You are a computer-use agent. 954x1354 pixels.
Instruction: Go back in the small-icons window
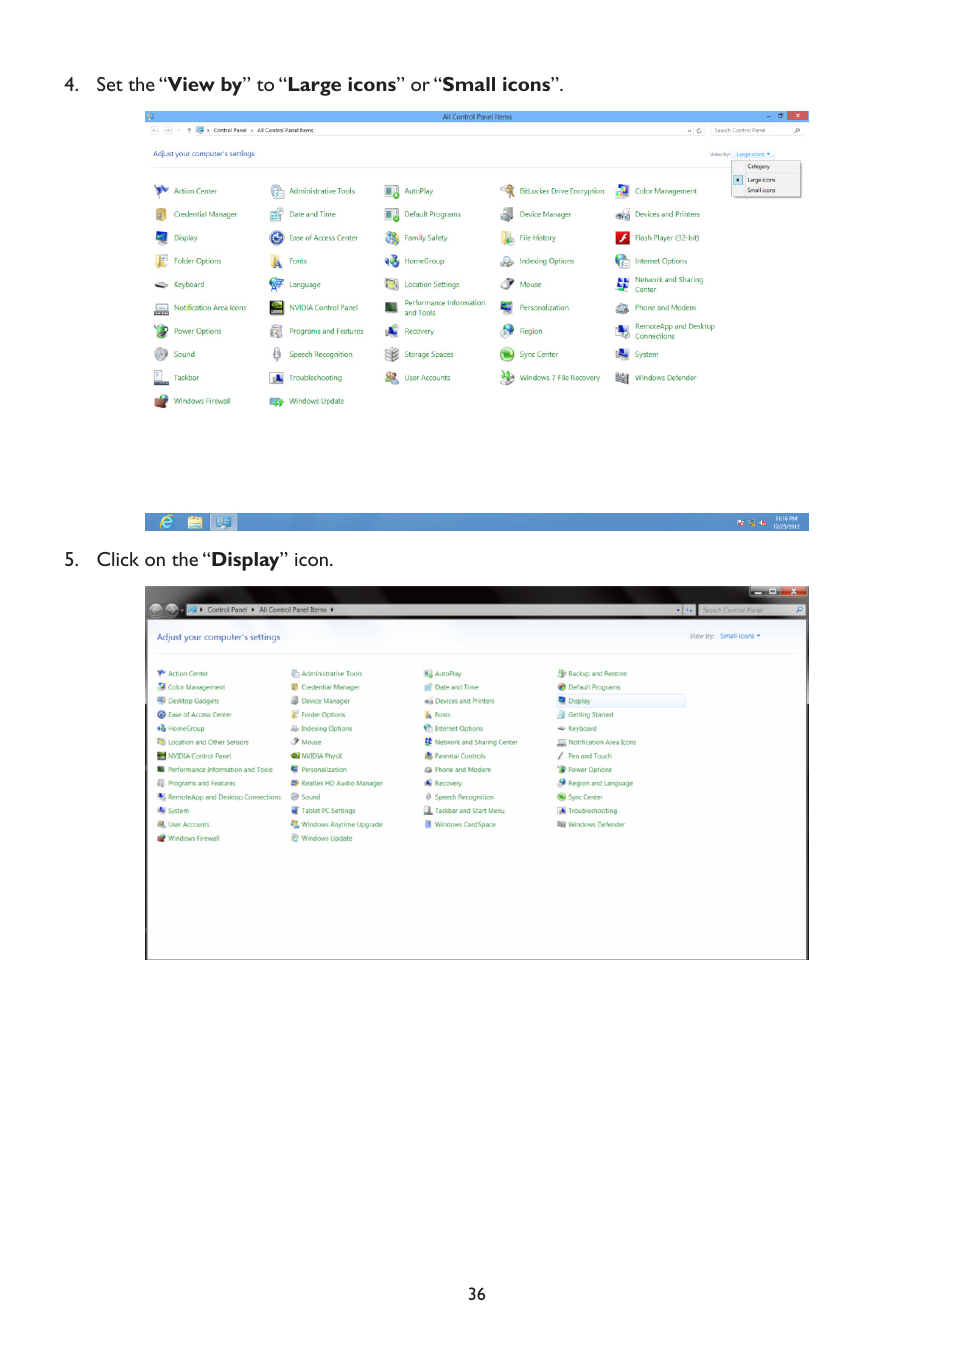(155, 609)
